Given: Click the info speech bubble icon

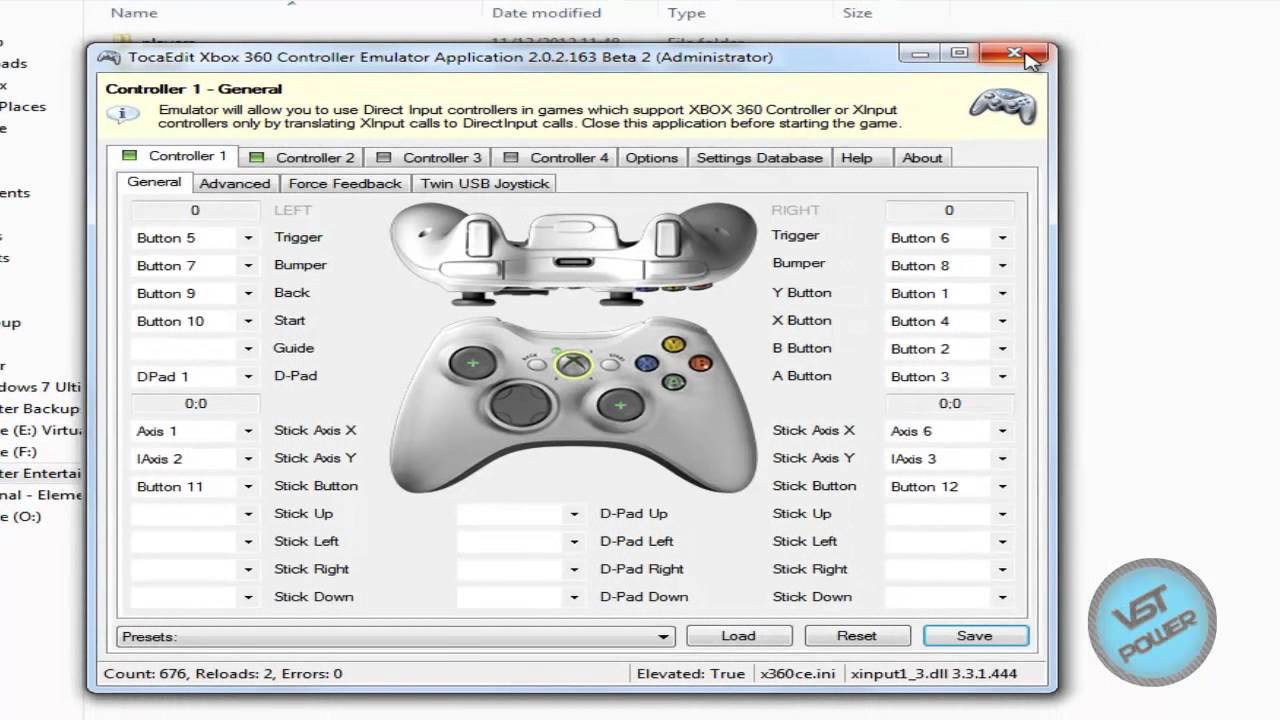Looking at the screenshot, I should (122, 113).
